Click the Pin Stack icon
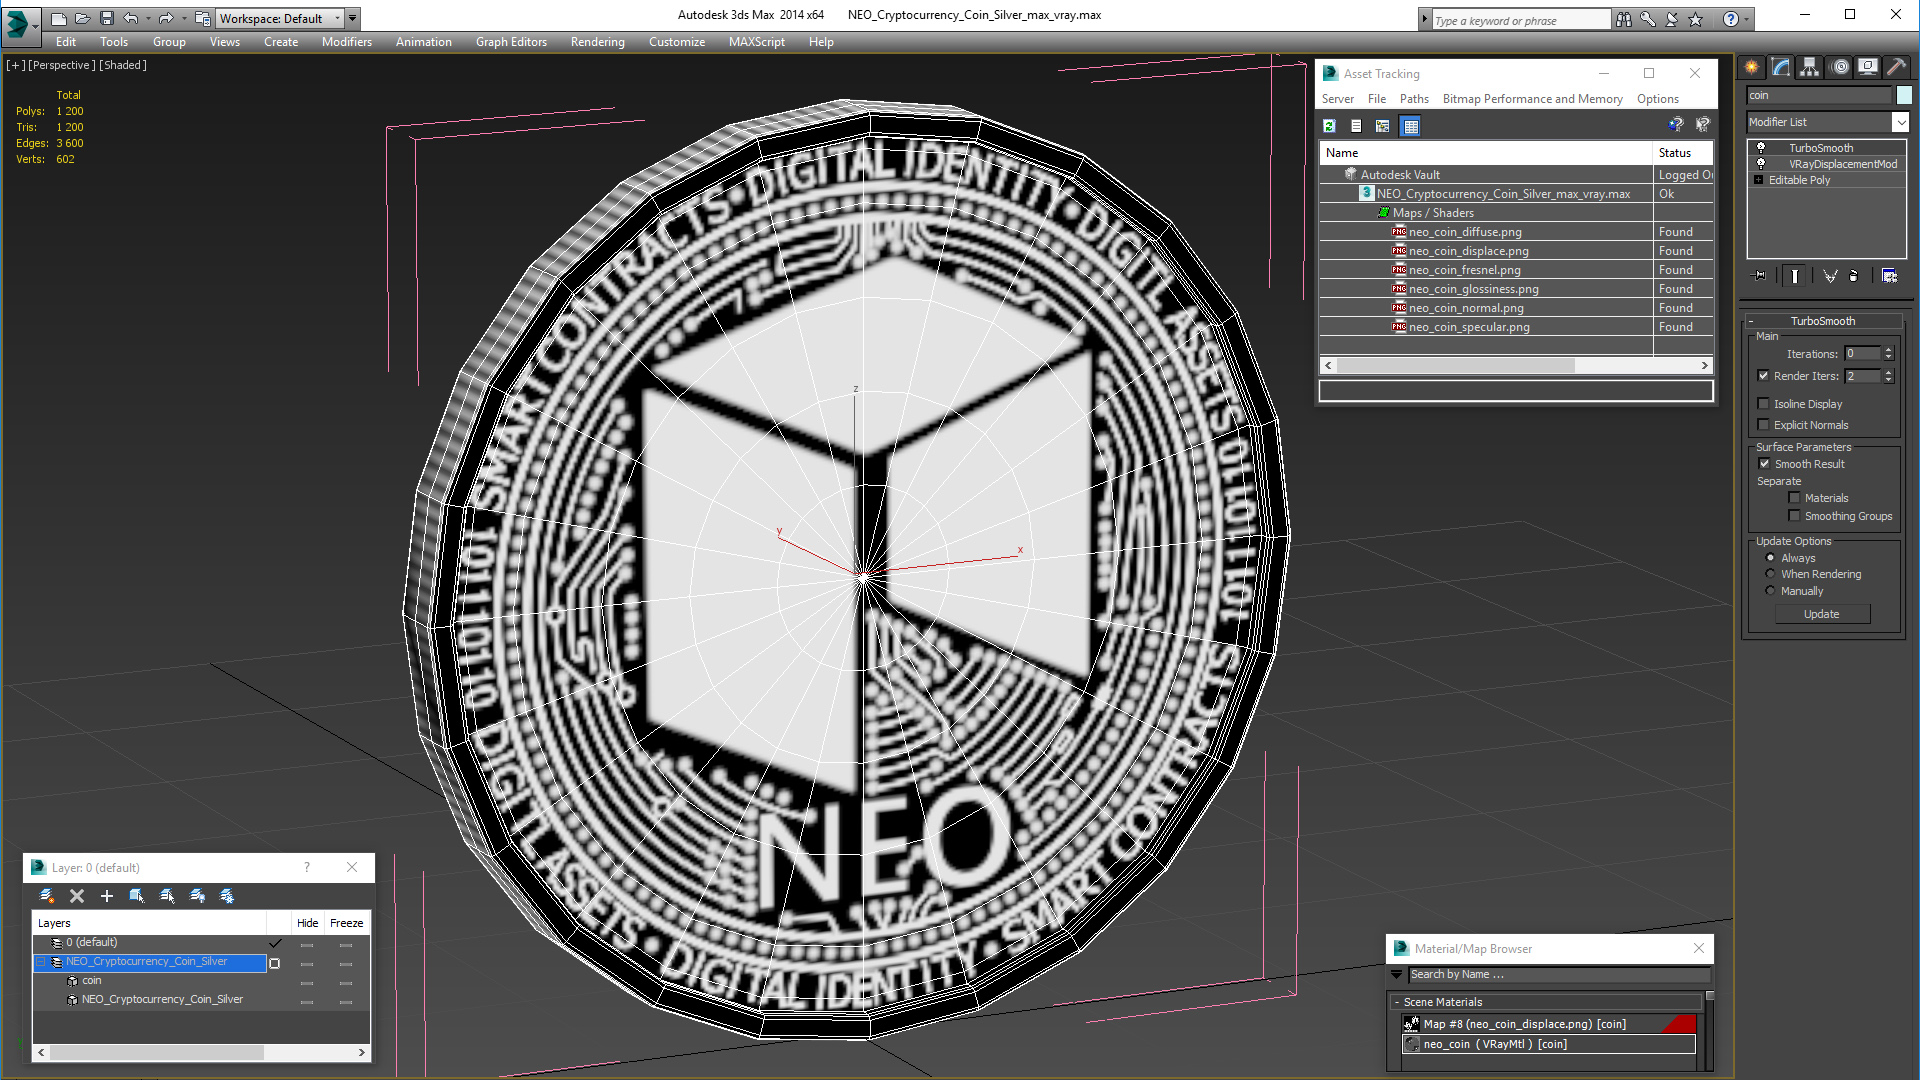This screenshot has height=1080, width=1920. 1760,276
